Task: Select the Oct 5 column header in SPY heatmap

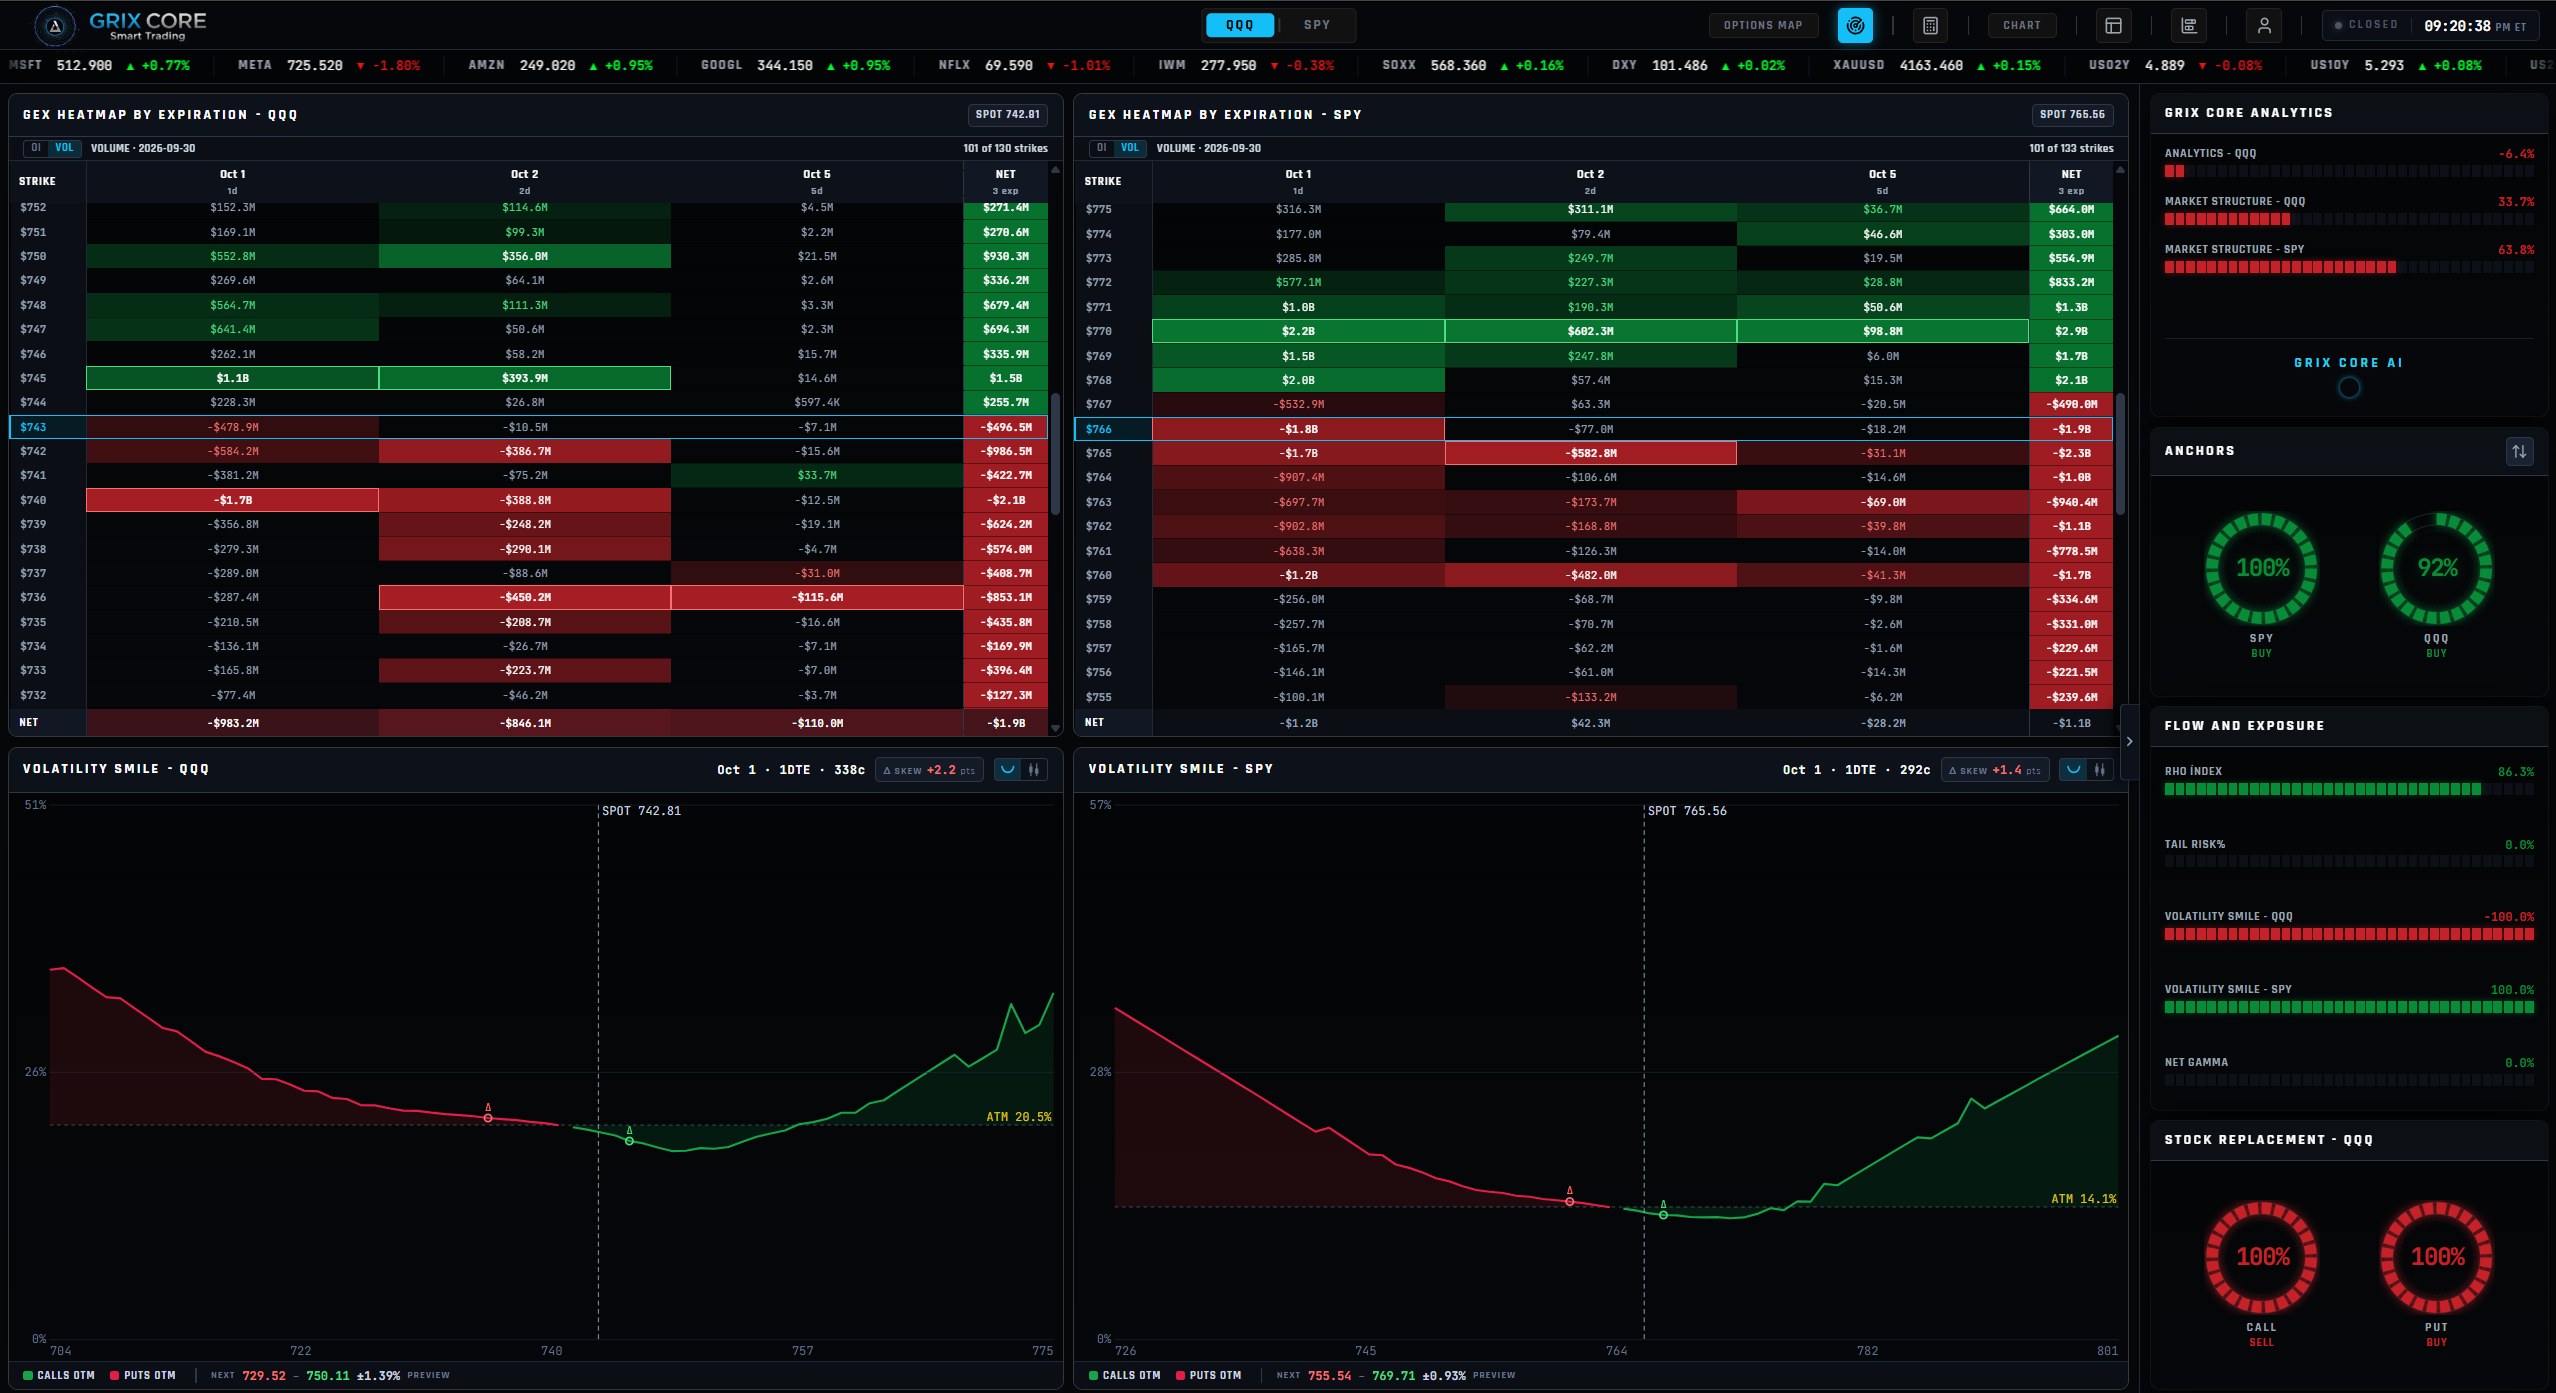Action: (x=1882, y=181)
